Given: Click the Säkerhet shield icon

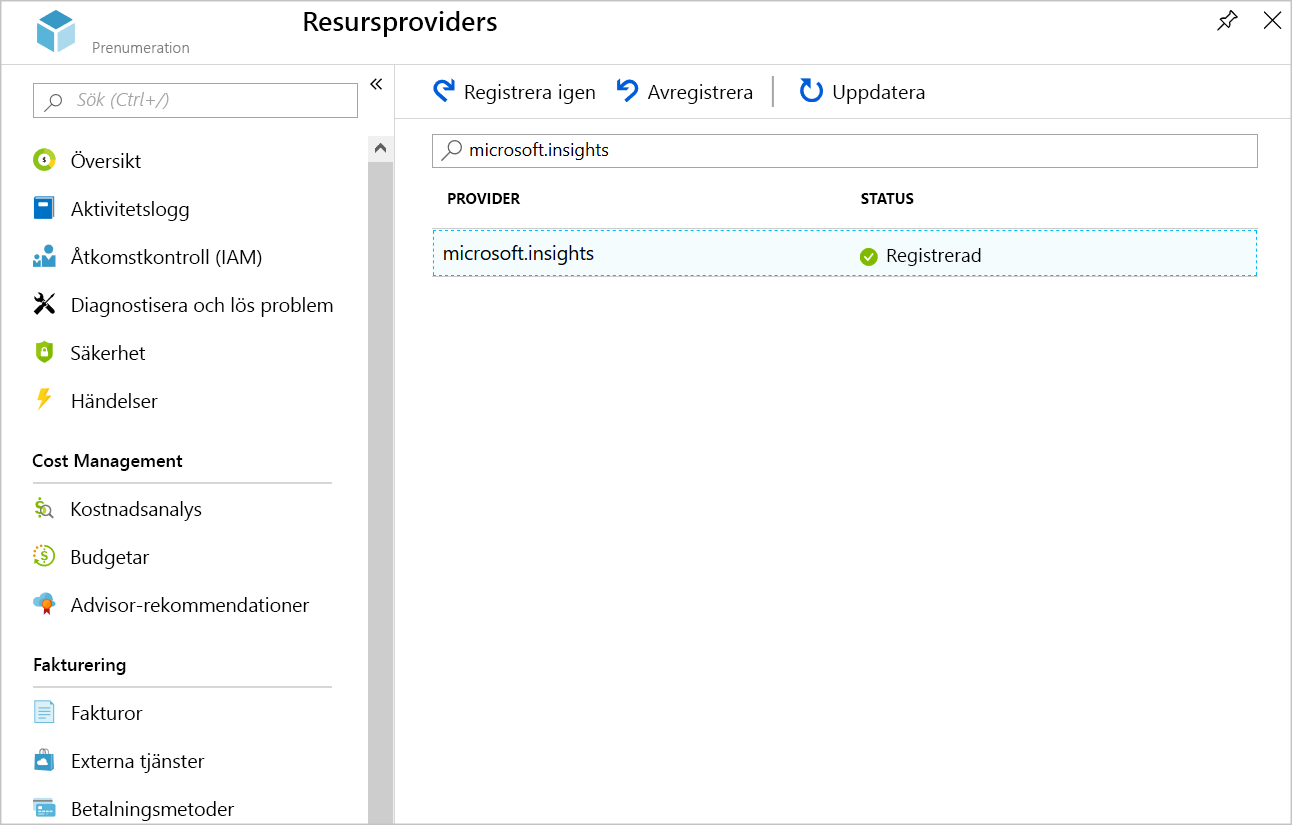Looking at the screenshot, I should pos(44,353).
